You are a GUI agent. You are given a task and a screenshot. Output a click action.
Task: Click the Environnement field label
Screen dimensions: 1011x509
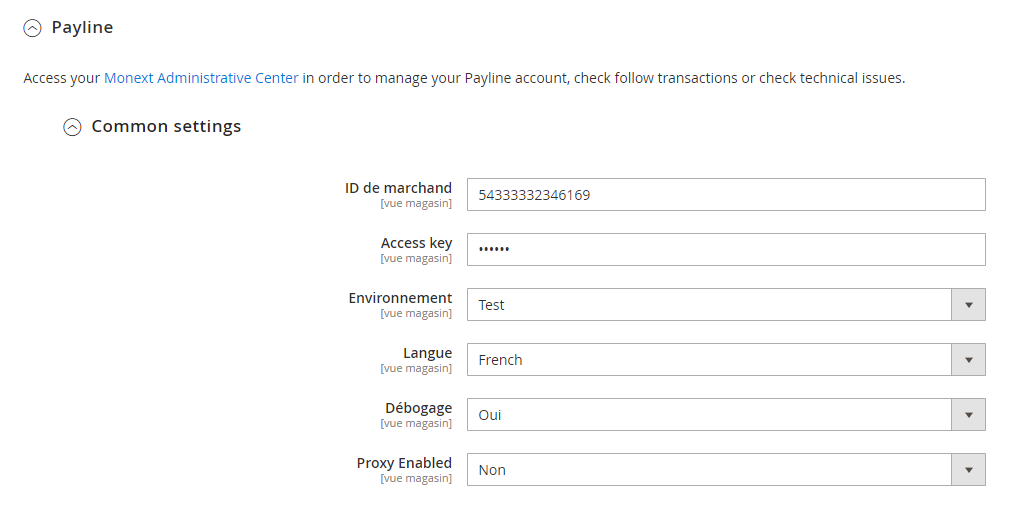(400, 298)
